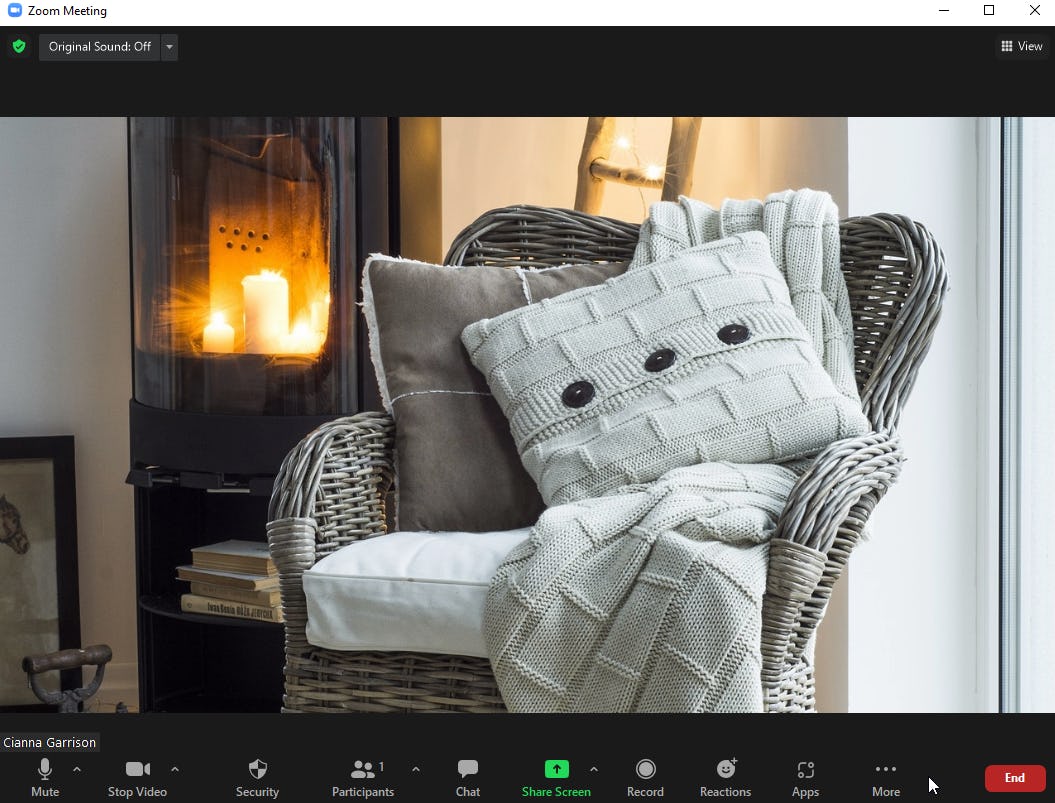
Task: Click the Cianna Garrison name label
Action: point(50,742)
